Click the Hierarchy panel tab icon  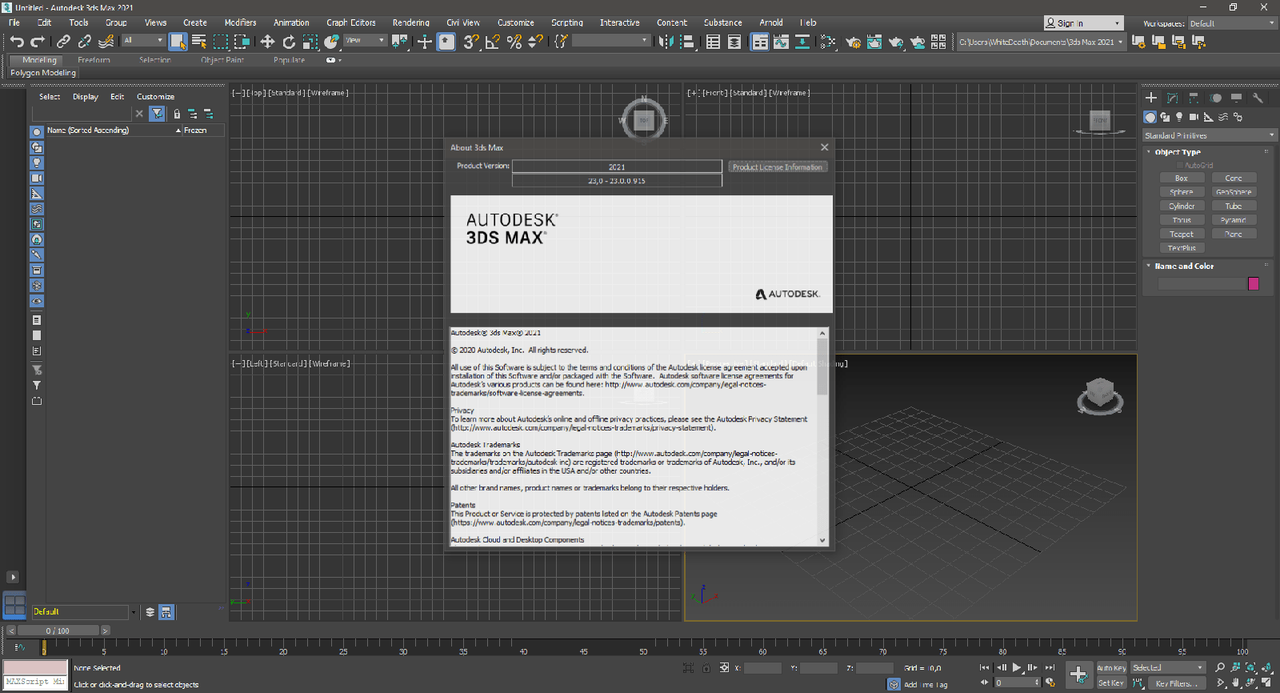[x=1194, y=98]
